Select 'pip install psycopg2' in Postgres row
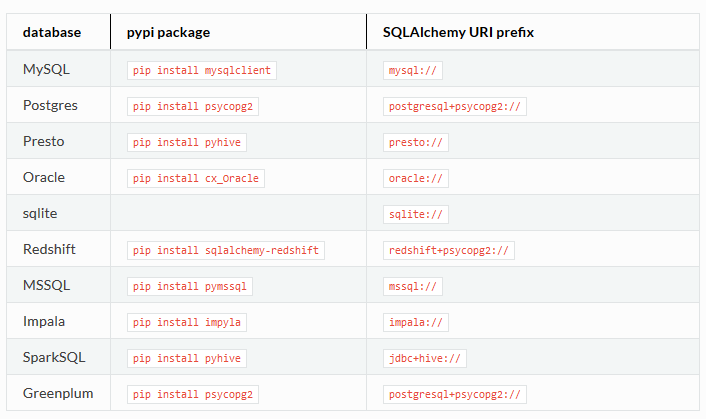This screenshot has width=706, height=419. [x=193, y=107]
